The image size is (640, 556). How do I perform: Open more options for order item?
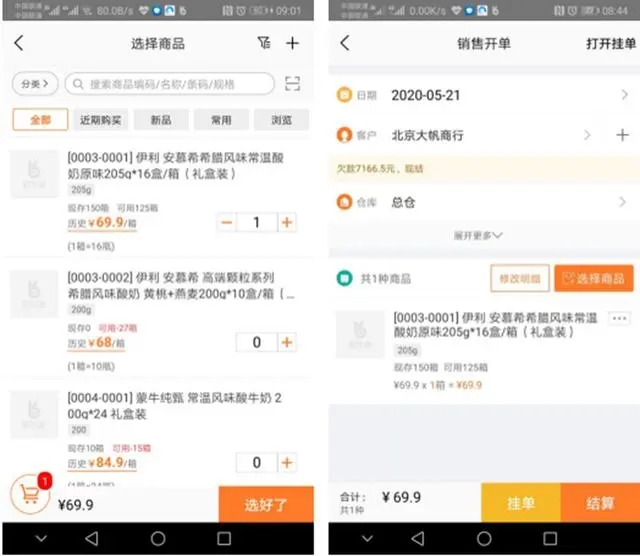click(x=620, y=318)
